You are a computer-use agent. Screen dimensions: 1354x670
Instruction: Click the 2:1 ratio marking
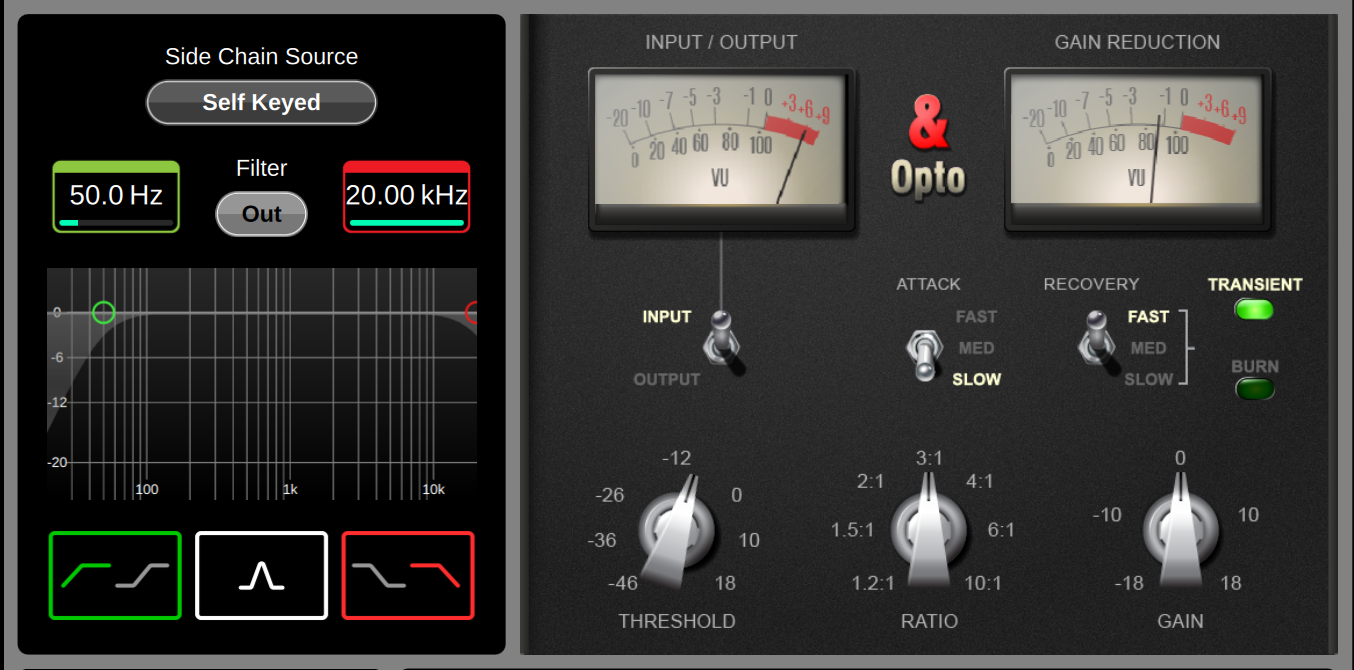(x=871, y=482)
